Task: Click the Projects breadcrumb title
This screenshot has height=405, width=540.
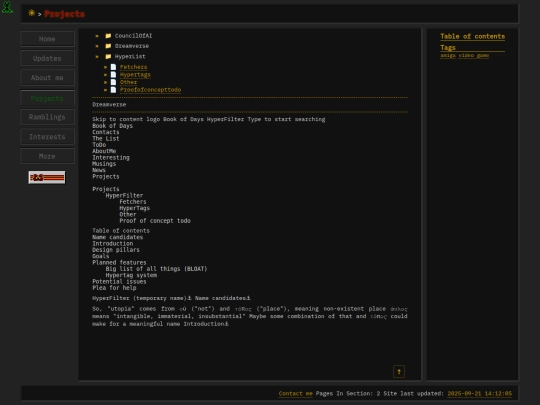Action: coord(64,14)
